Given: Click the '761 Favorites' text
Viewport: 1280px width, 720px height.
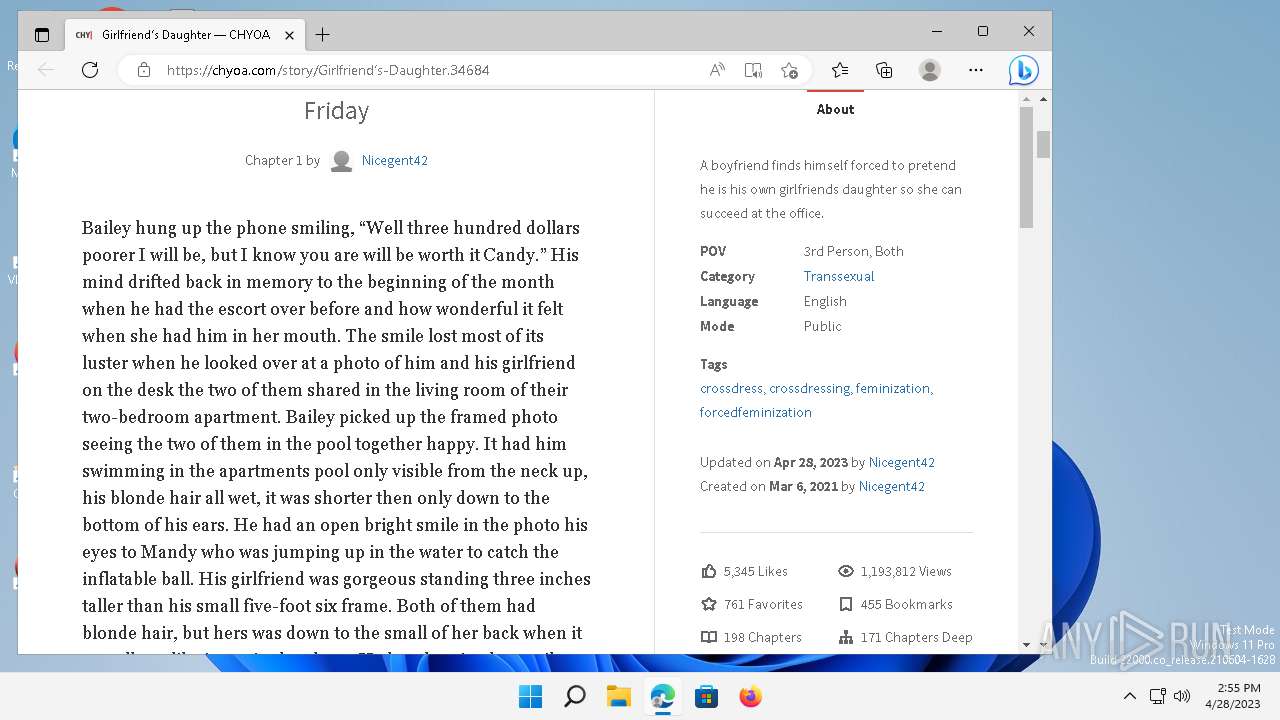Looking at the screenshot, I should (763, 604).
